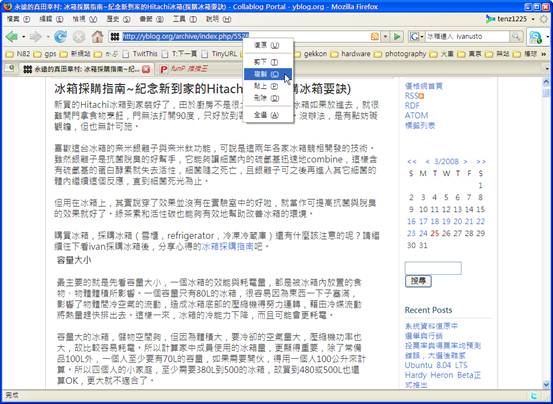Choose 剪下 (T) in the context menu
This screenshot has height=404, width=553.
pyautogui.click(x=268, y=62)
